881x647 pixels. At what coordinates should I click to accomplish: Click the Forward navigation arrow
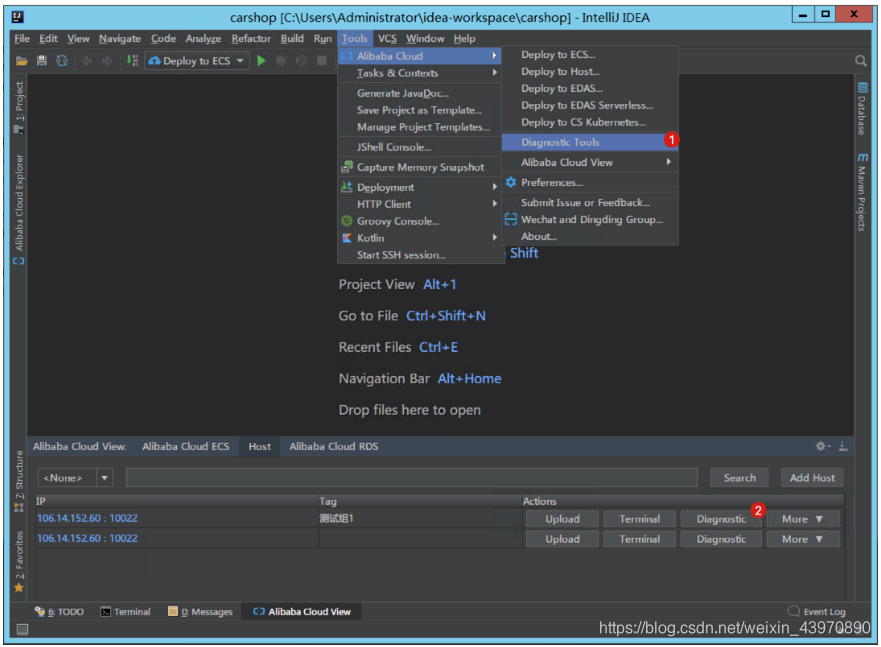pyautogui.click(x=107, y=61)
